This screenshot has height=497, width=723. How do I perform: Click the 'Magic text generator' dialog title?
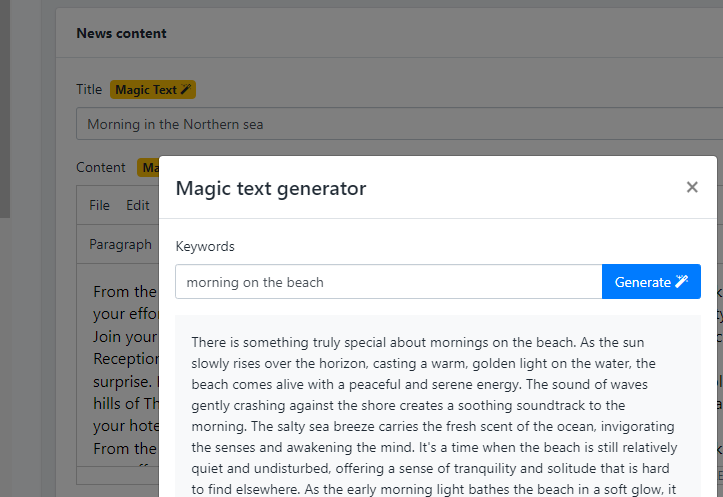pyautogui.click(x=271, y=188)
